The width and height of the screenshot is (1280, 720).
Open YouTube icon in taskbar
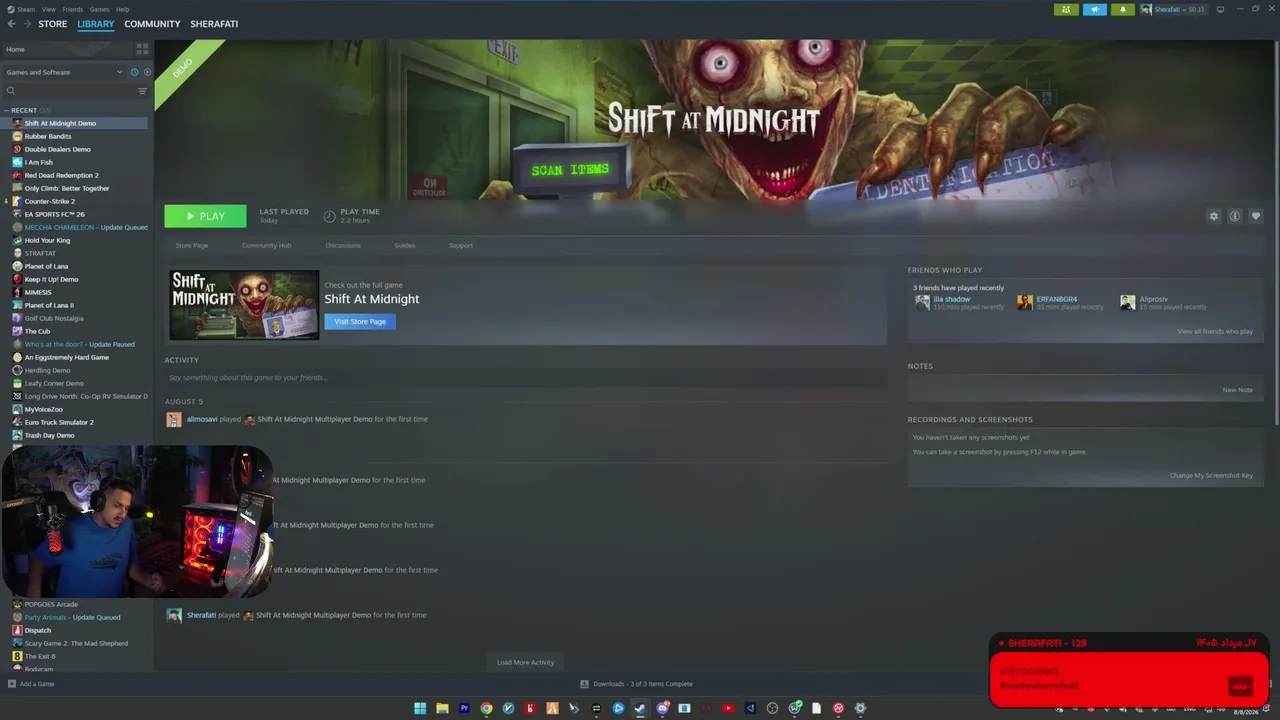point(728,709)
